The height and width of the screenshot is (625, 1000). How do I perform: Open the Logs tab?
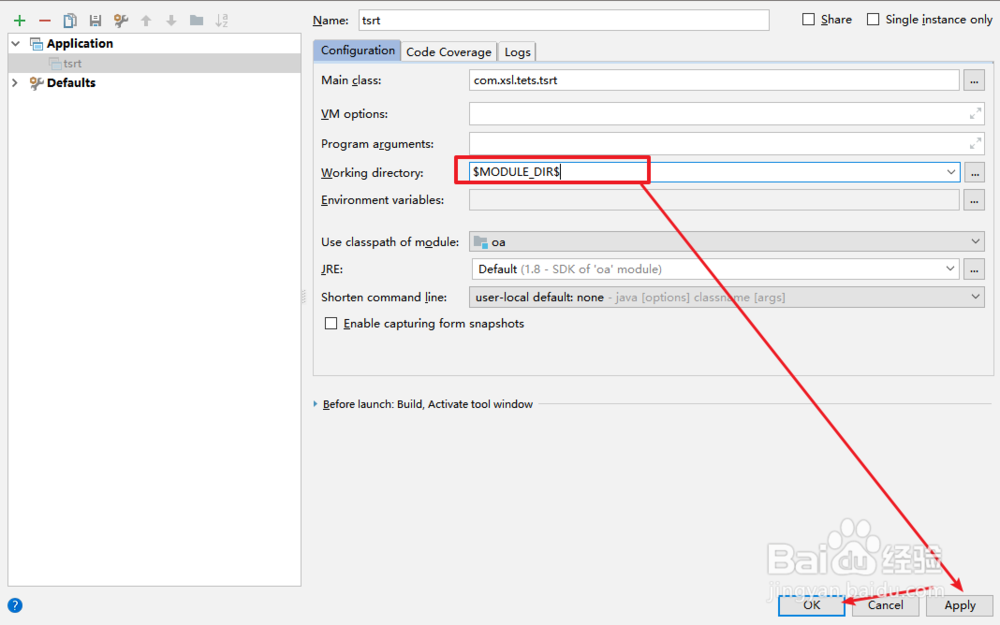click(x=517, y=51)
